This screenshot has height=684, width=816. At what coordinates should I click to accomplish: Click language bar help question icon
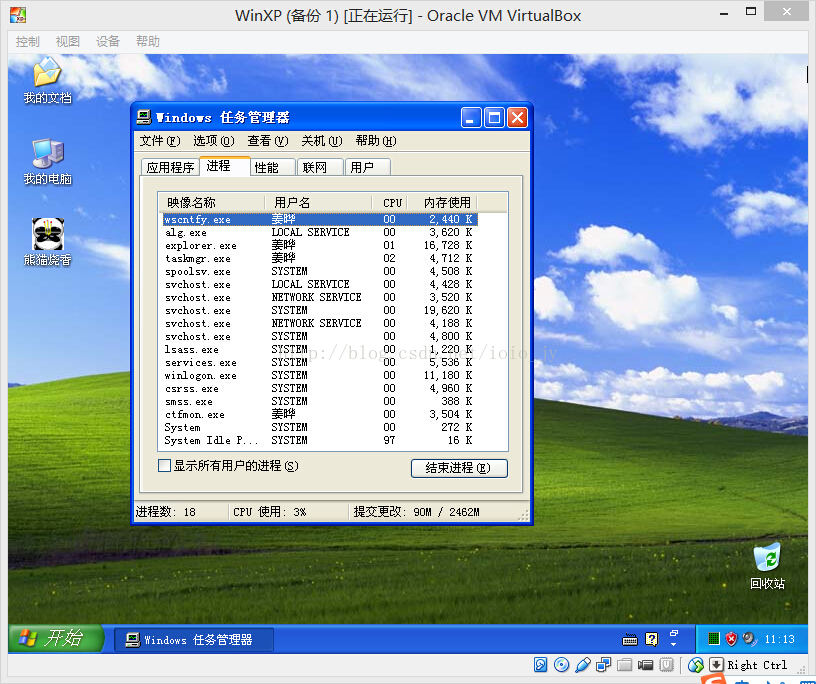pyautogui.click(x=652, y=639)
